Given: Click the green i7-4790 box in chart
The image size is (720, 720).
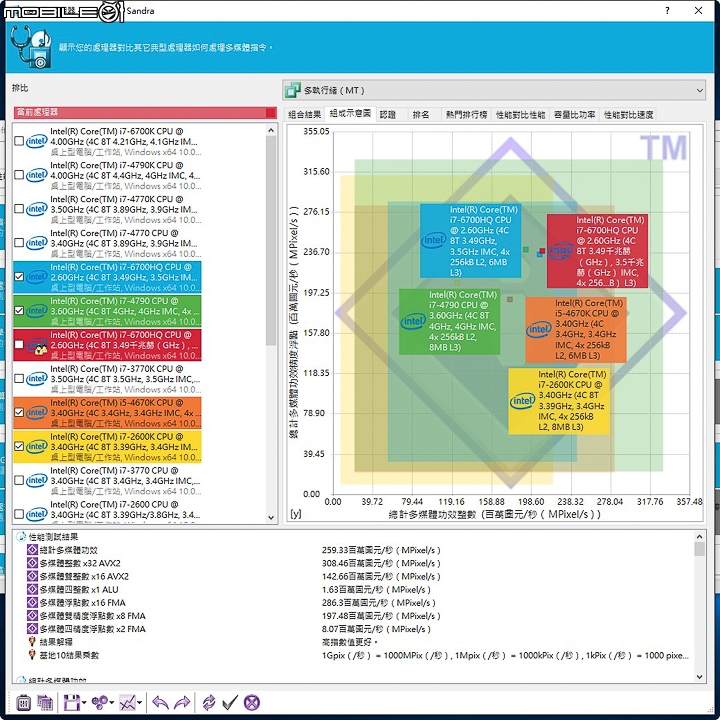Looking at the screenshot, I should [449, 321].
